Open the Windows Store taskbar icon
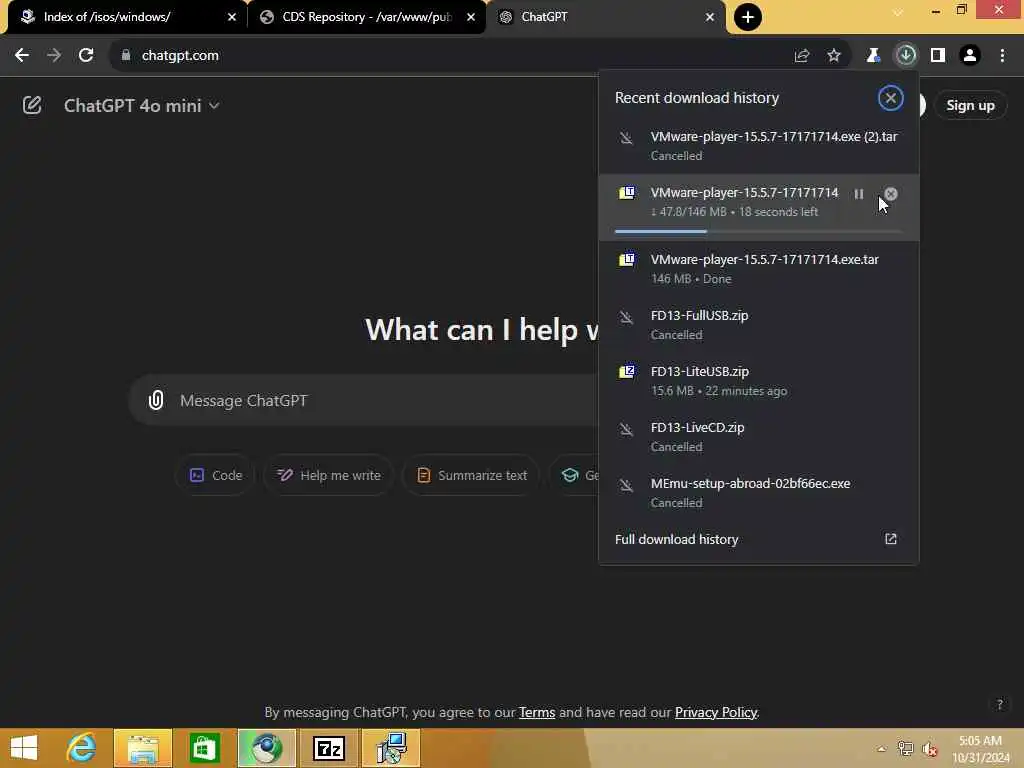 pyautogui.click(x=204, y=748)
